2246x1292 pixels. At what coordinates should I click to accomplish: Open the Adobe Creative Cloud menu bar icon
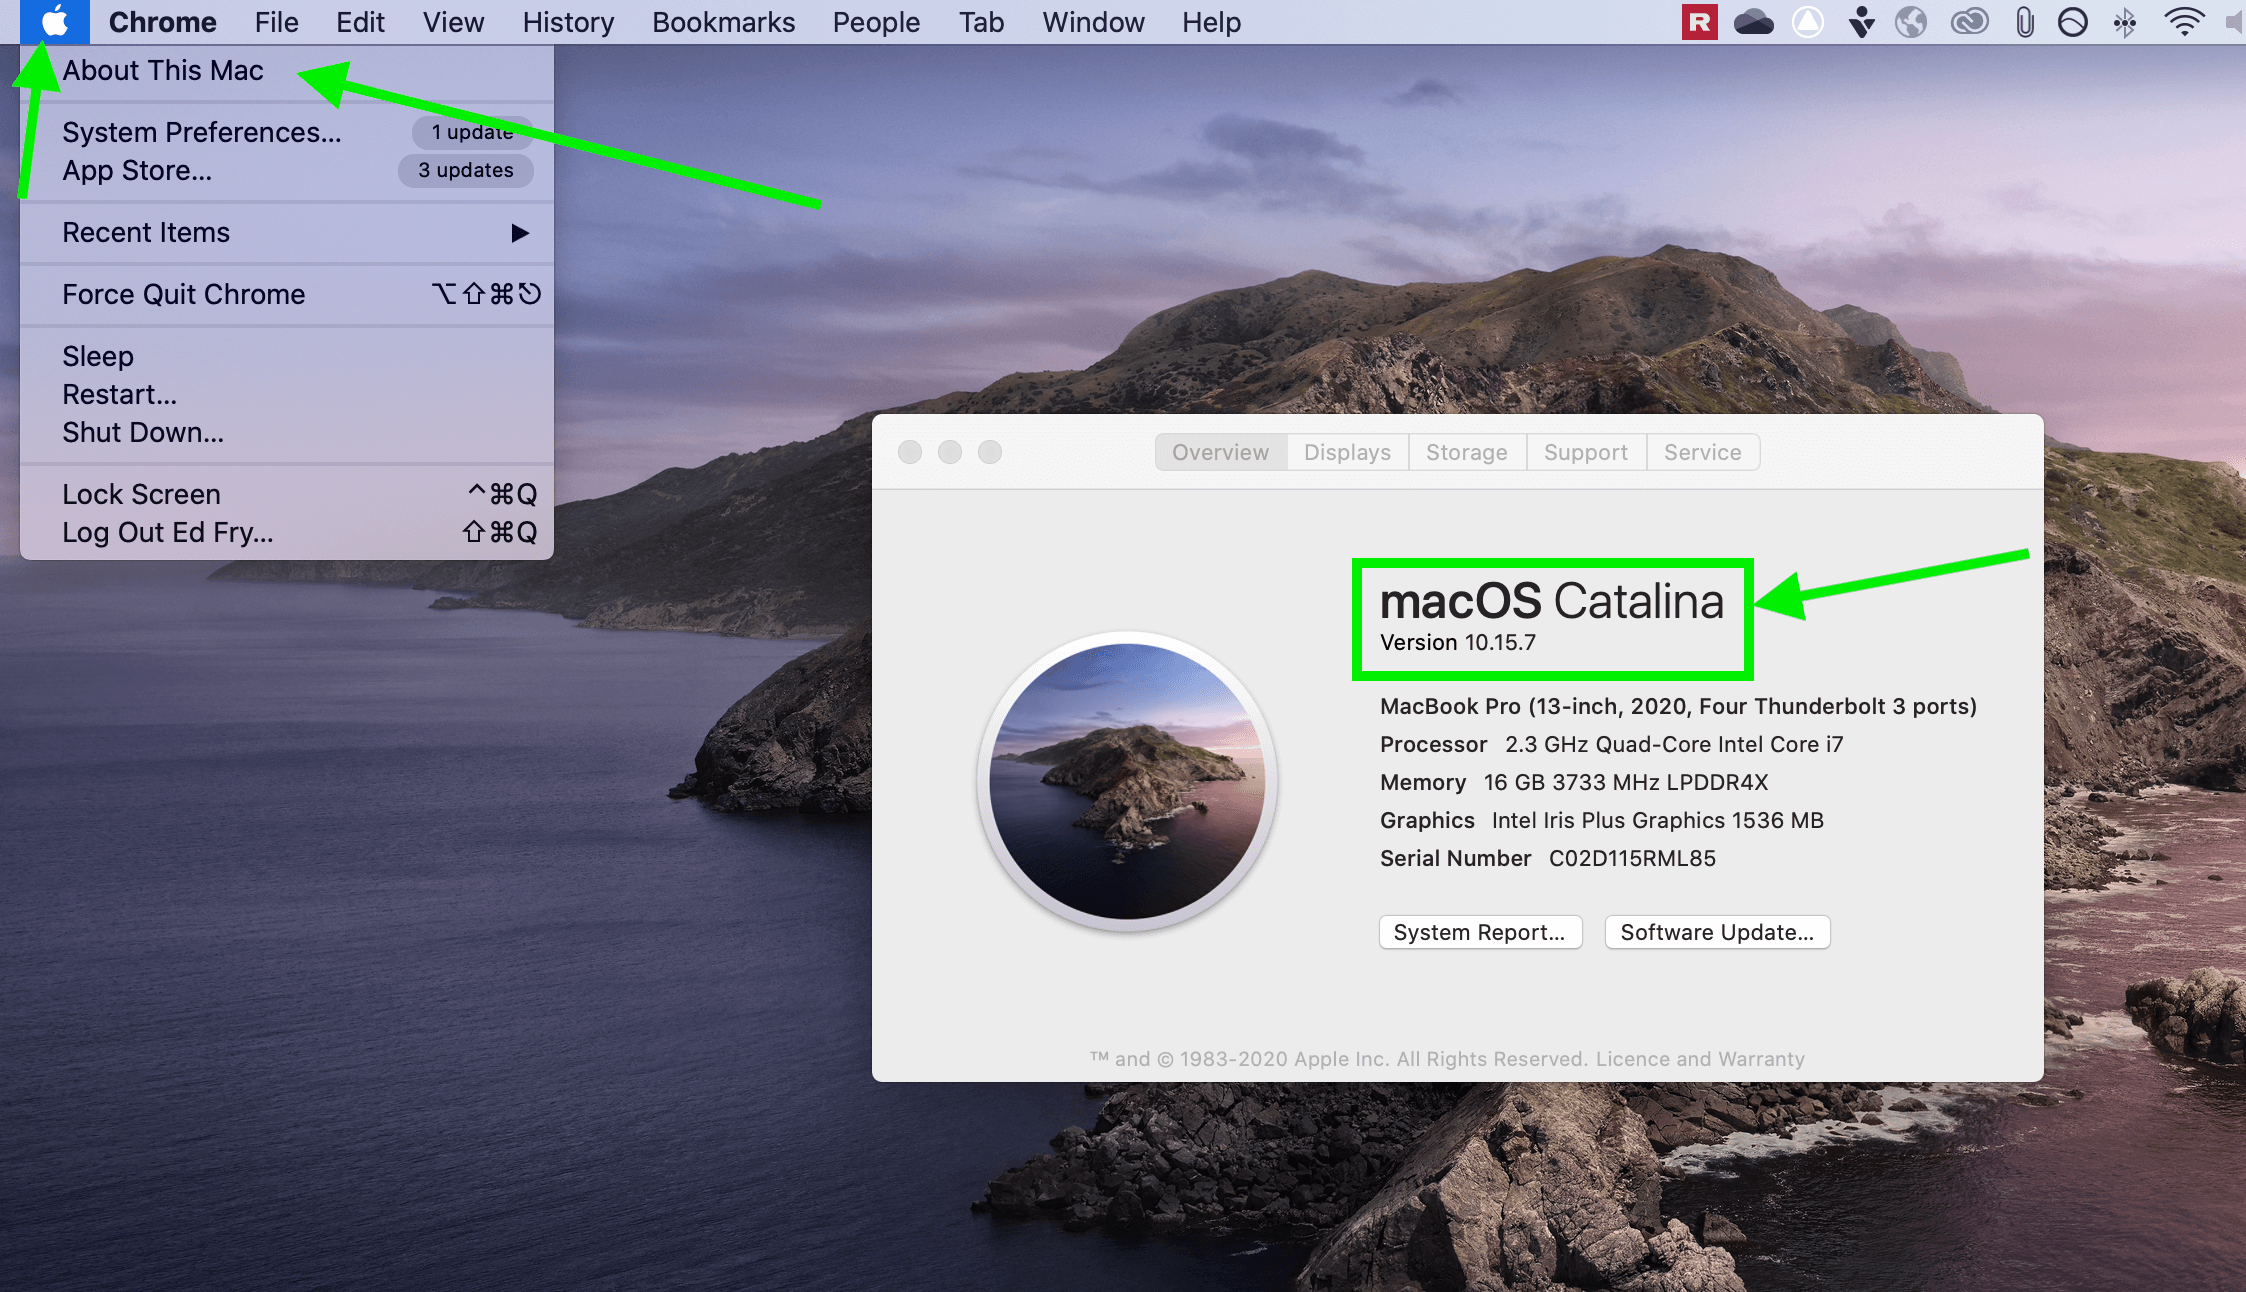[1969, 22]
